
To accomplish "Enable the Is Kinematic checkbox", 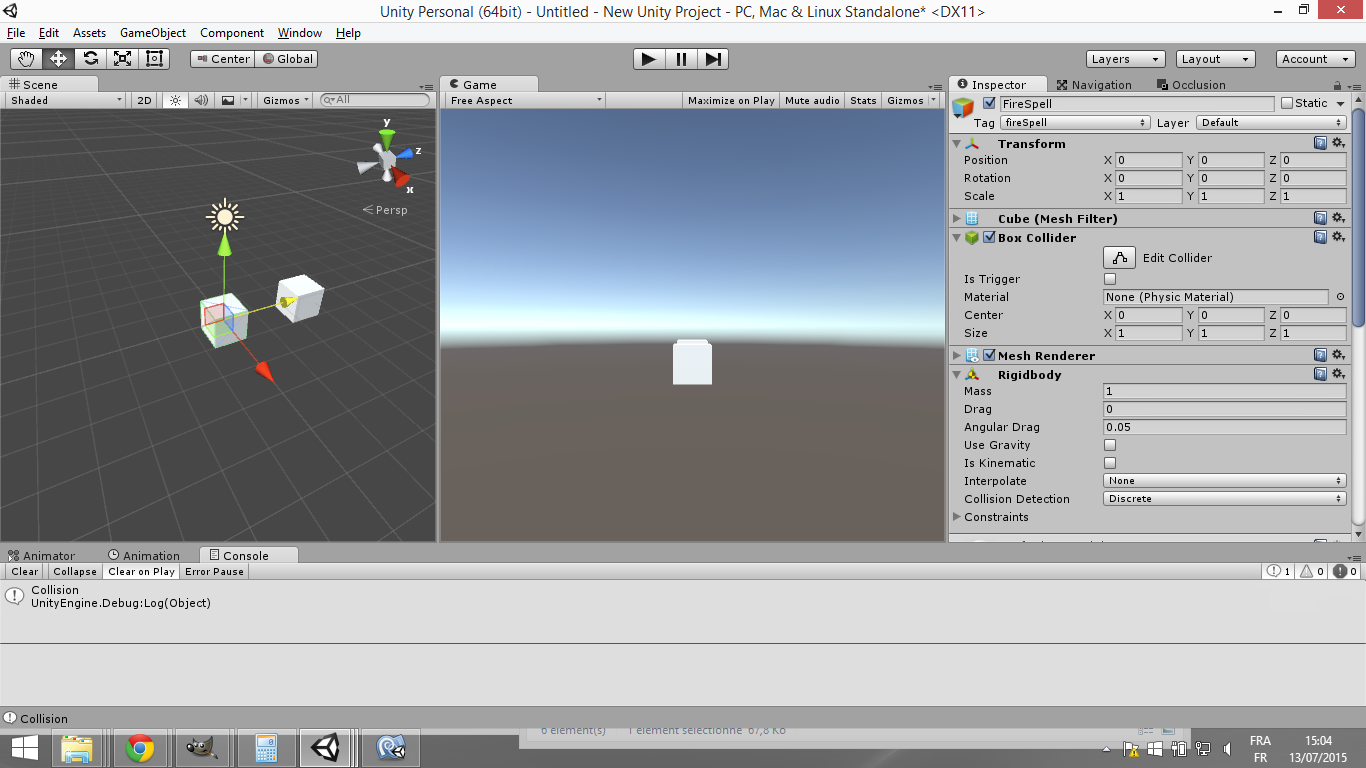I will click(x=1110, y=463).
